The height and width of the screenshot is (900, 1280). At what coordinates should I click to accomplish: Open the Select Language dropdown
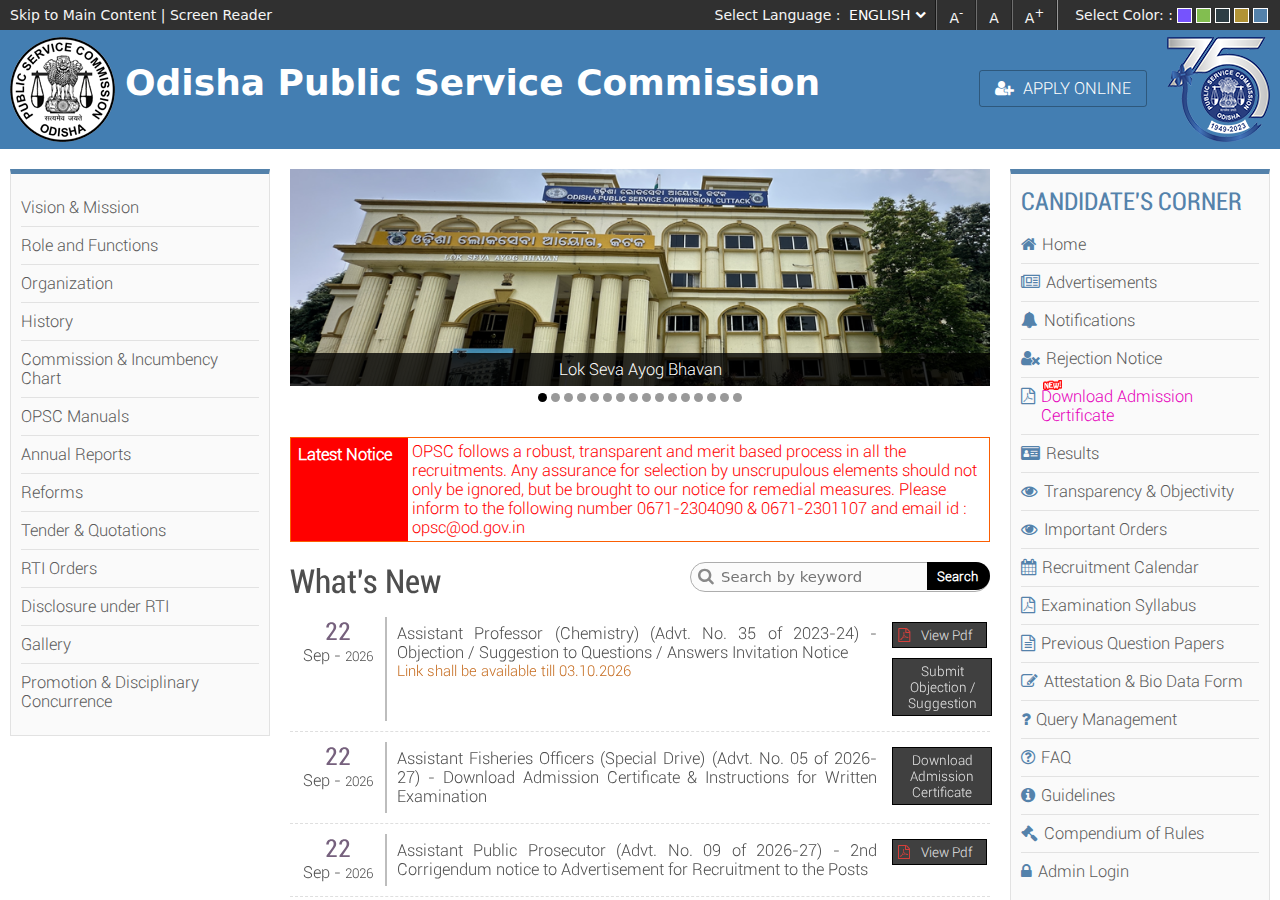[887, 15]
